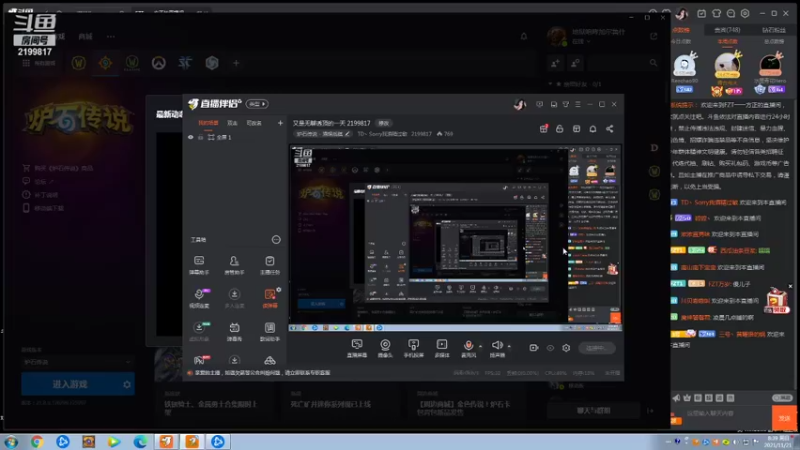Open Battle.net notifications bell
This screenshot has width=800, height=450.
click(524, 36)
